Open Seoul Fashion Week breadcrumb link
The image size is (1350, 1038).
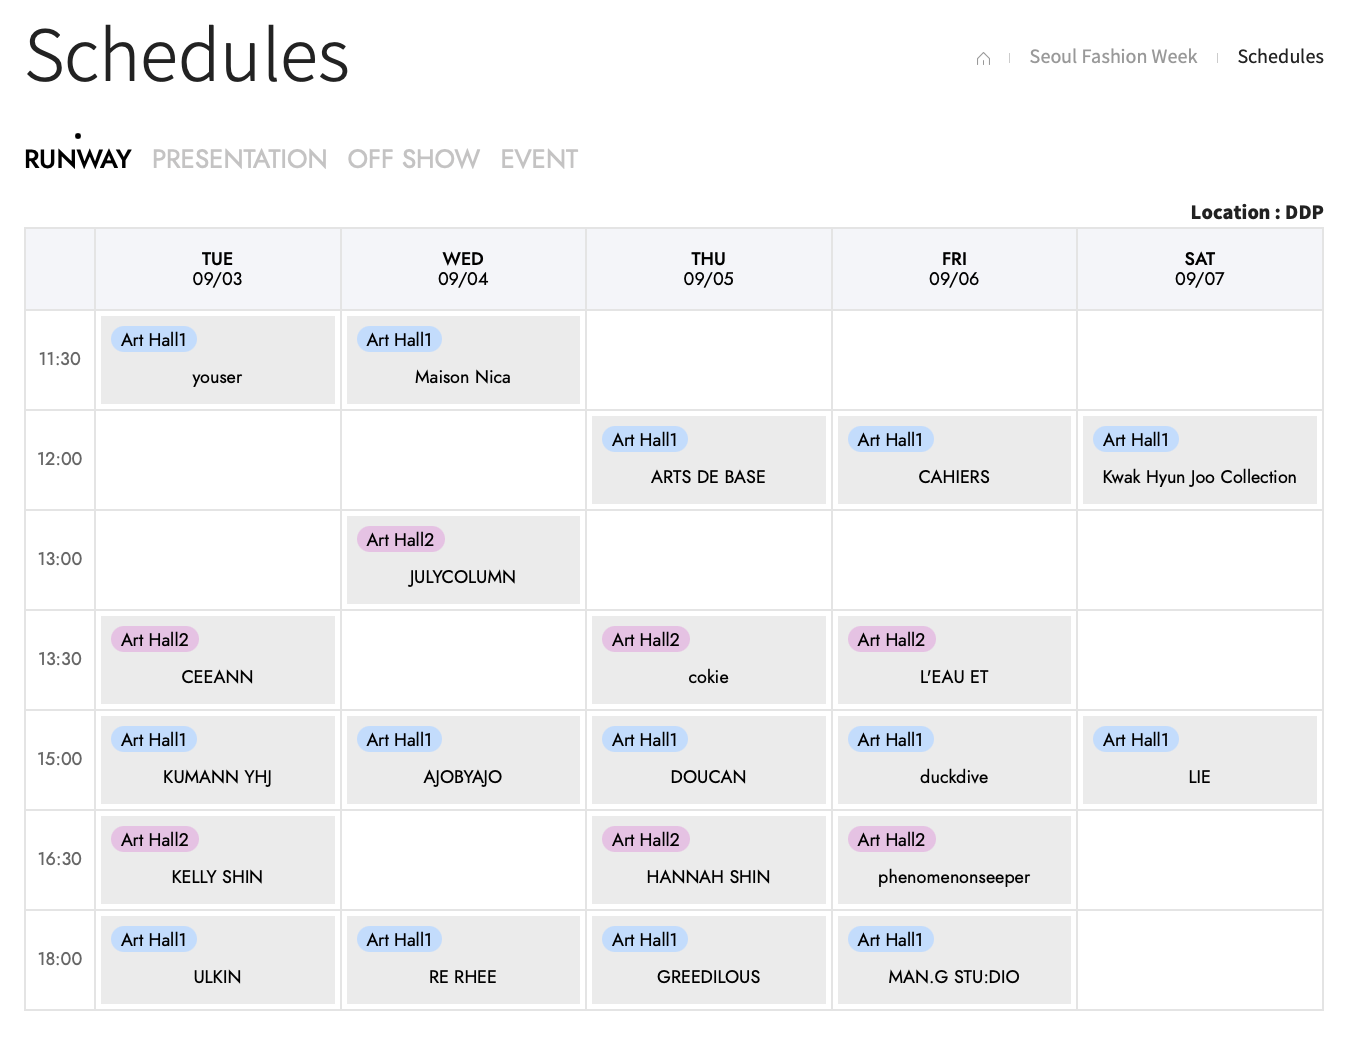click(1113, 57)
